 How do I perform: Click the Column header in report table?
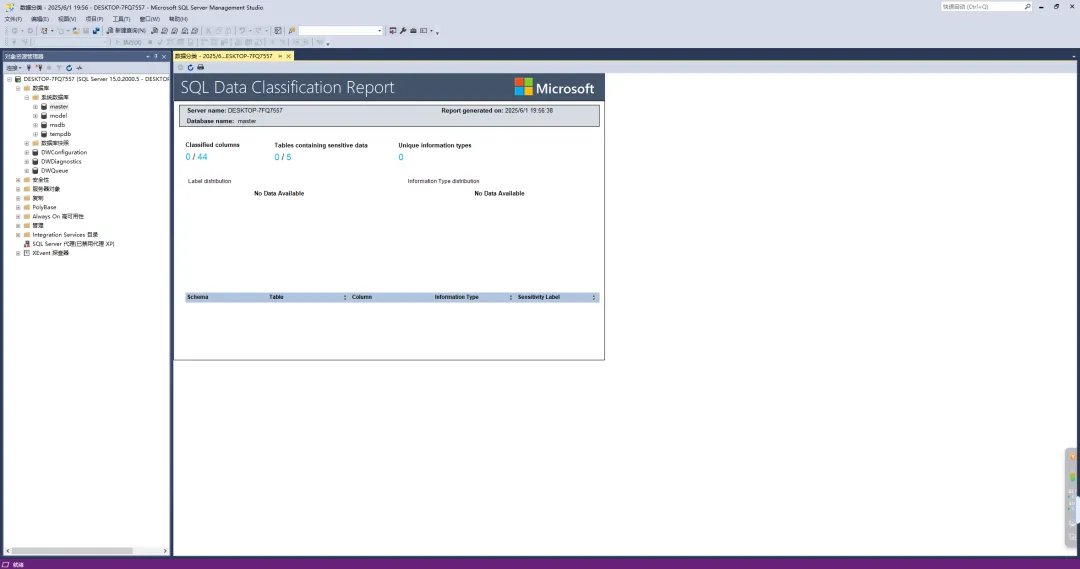(x=362, y=297)
